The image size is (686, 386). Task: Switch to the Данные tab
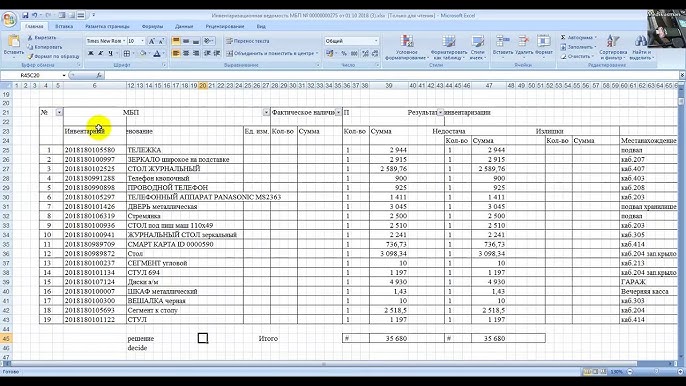184,26
